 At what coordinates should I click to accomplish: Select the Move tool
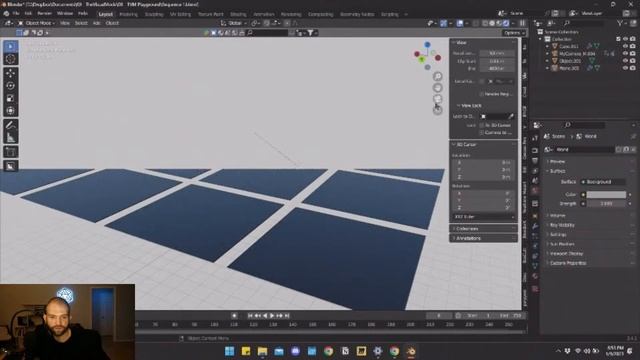point(11,73)
